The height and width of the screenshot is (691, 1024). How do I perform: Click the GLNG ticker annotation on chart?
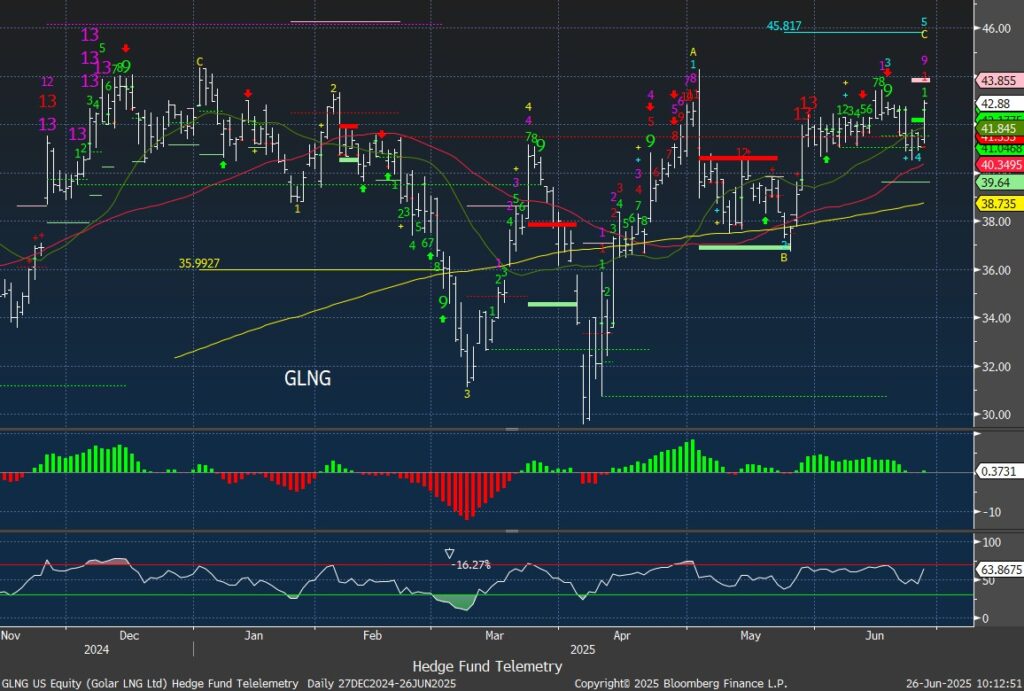coord(308,378)
